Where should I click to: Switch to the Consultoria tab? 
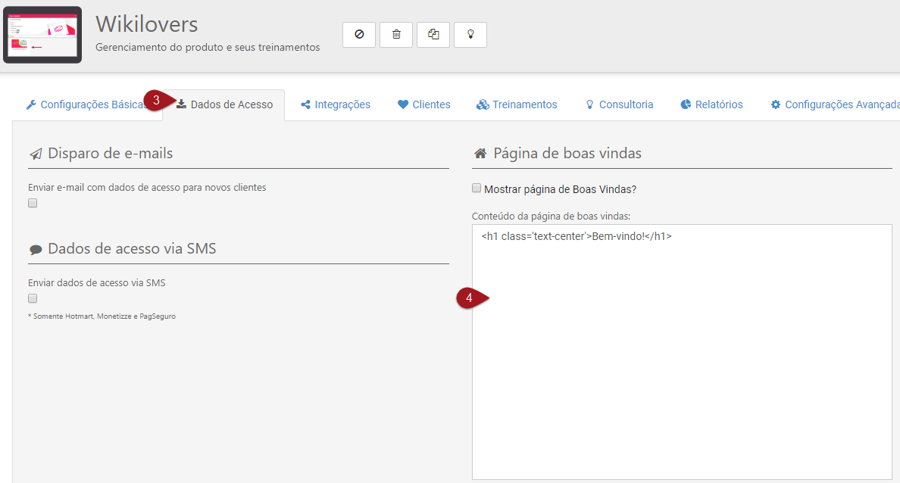point(619,104)
